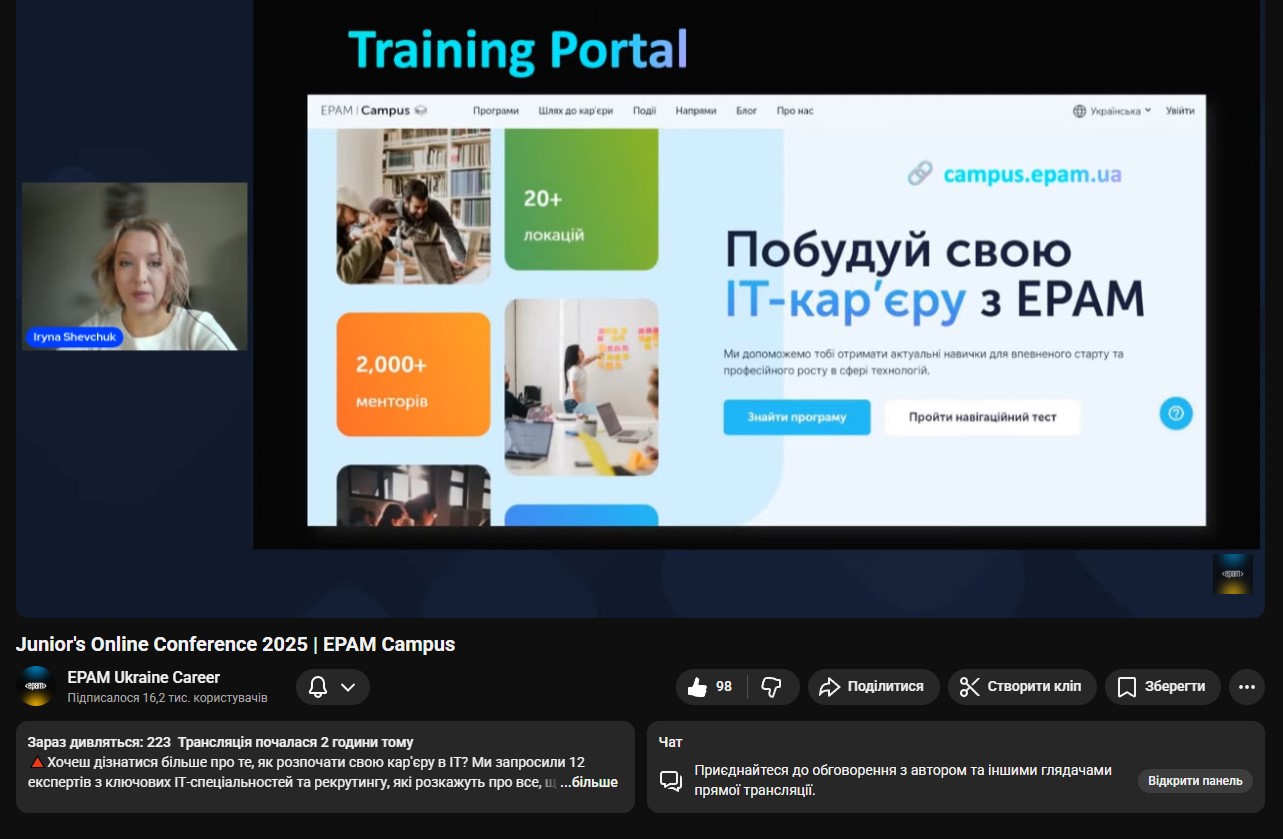
Task: Open the Українська language dropdown
Action: 1112,111
